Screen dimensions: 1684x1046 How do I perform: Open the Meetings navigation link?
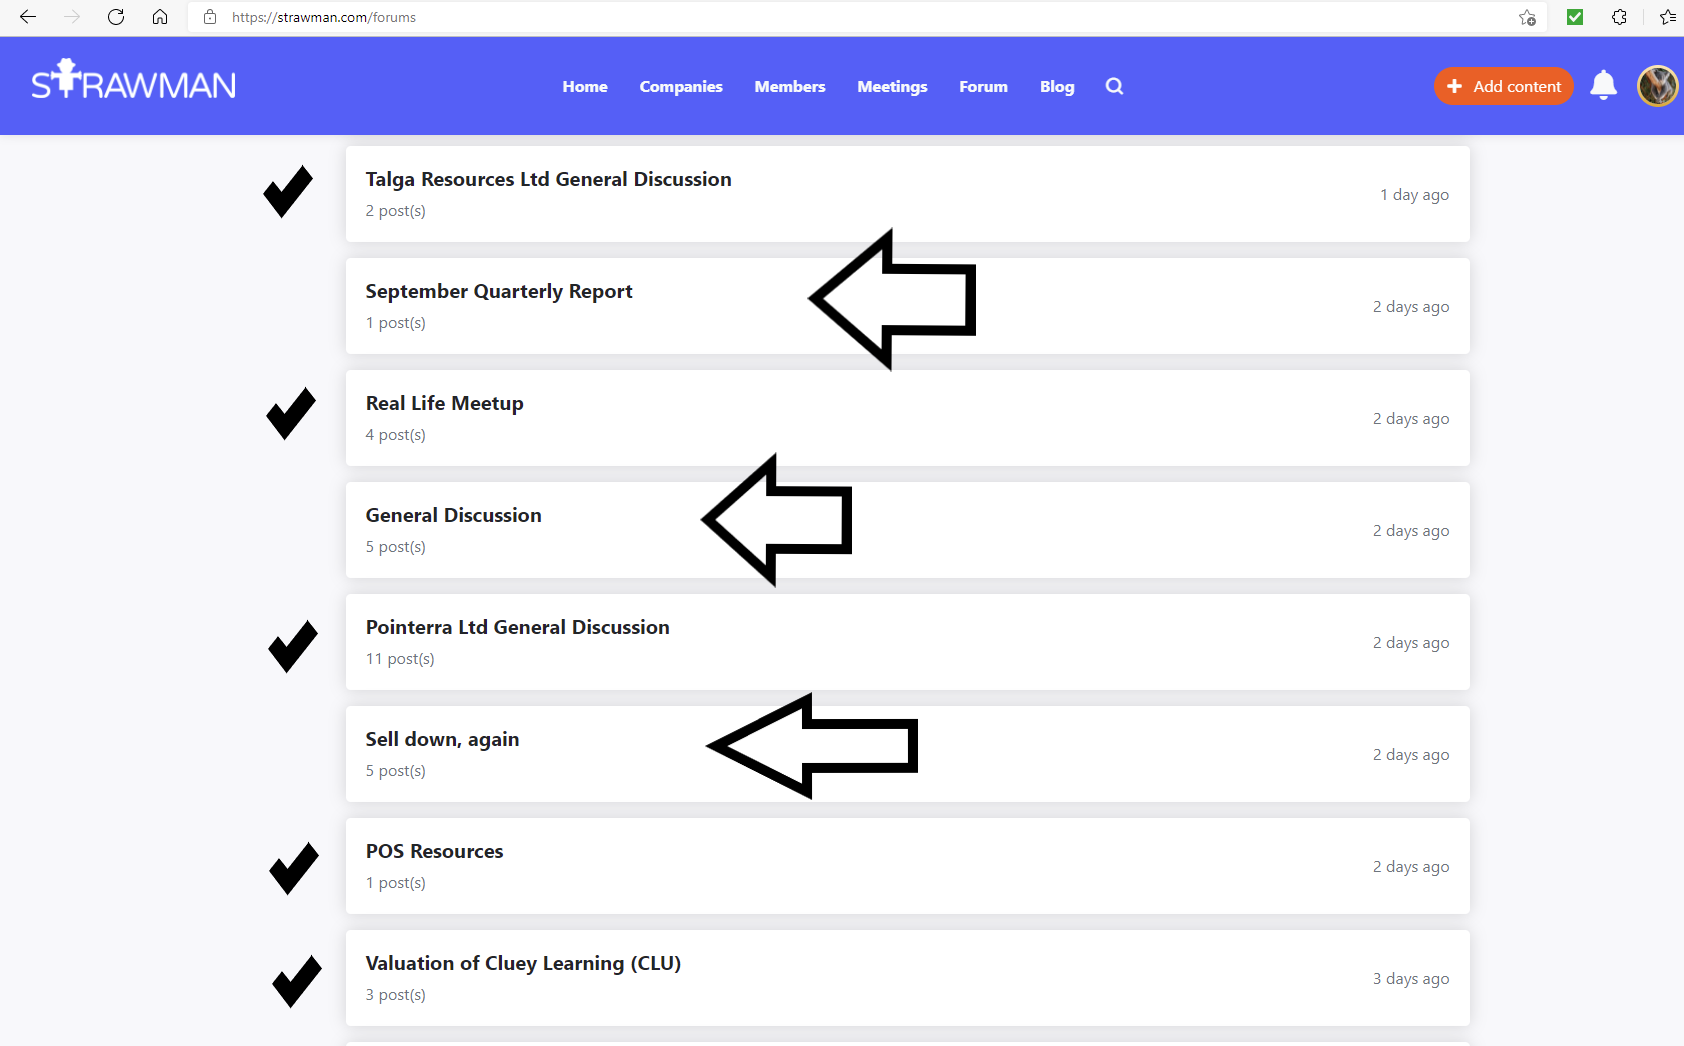892,87
